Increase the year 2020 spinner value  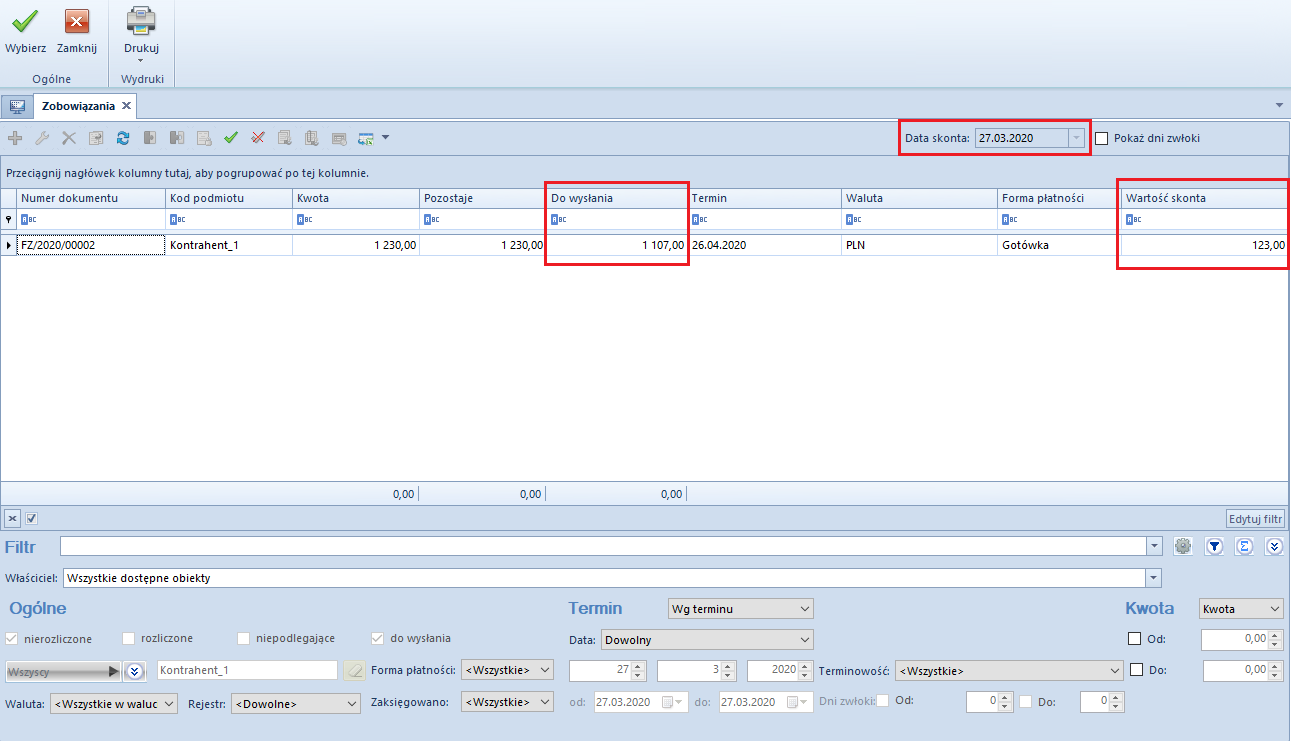coord(804,666)
